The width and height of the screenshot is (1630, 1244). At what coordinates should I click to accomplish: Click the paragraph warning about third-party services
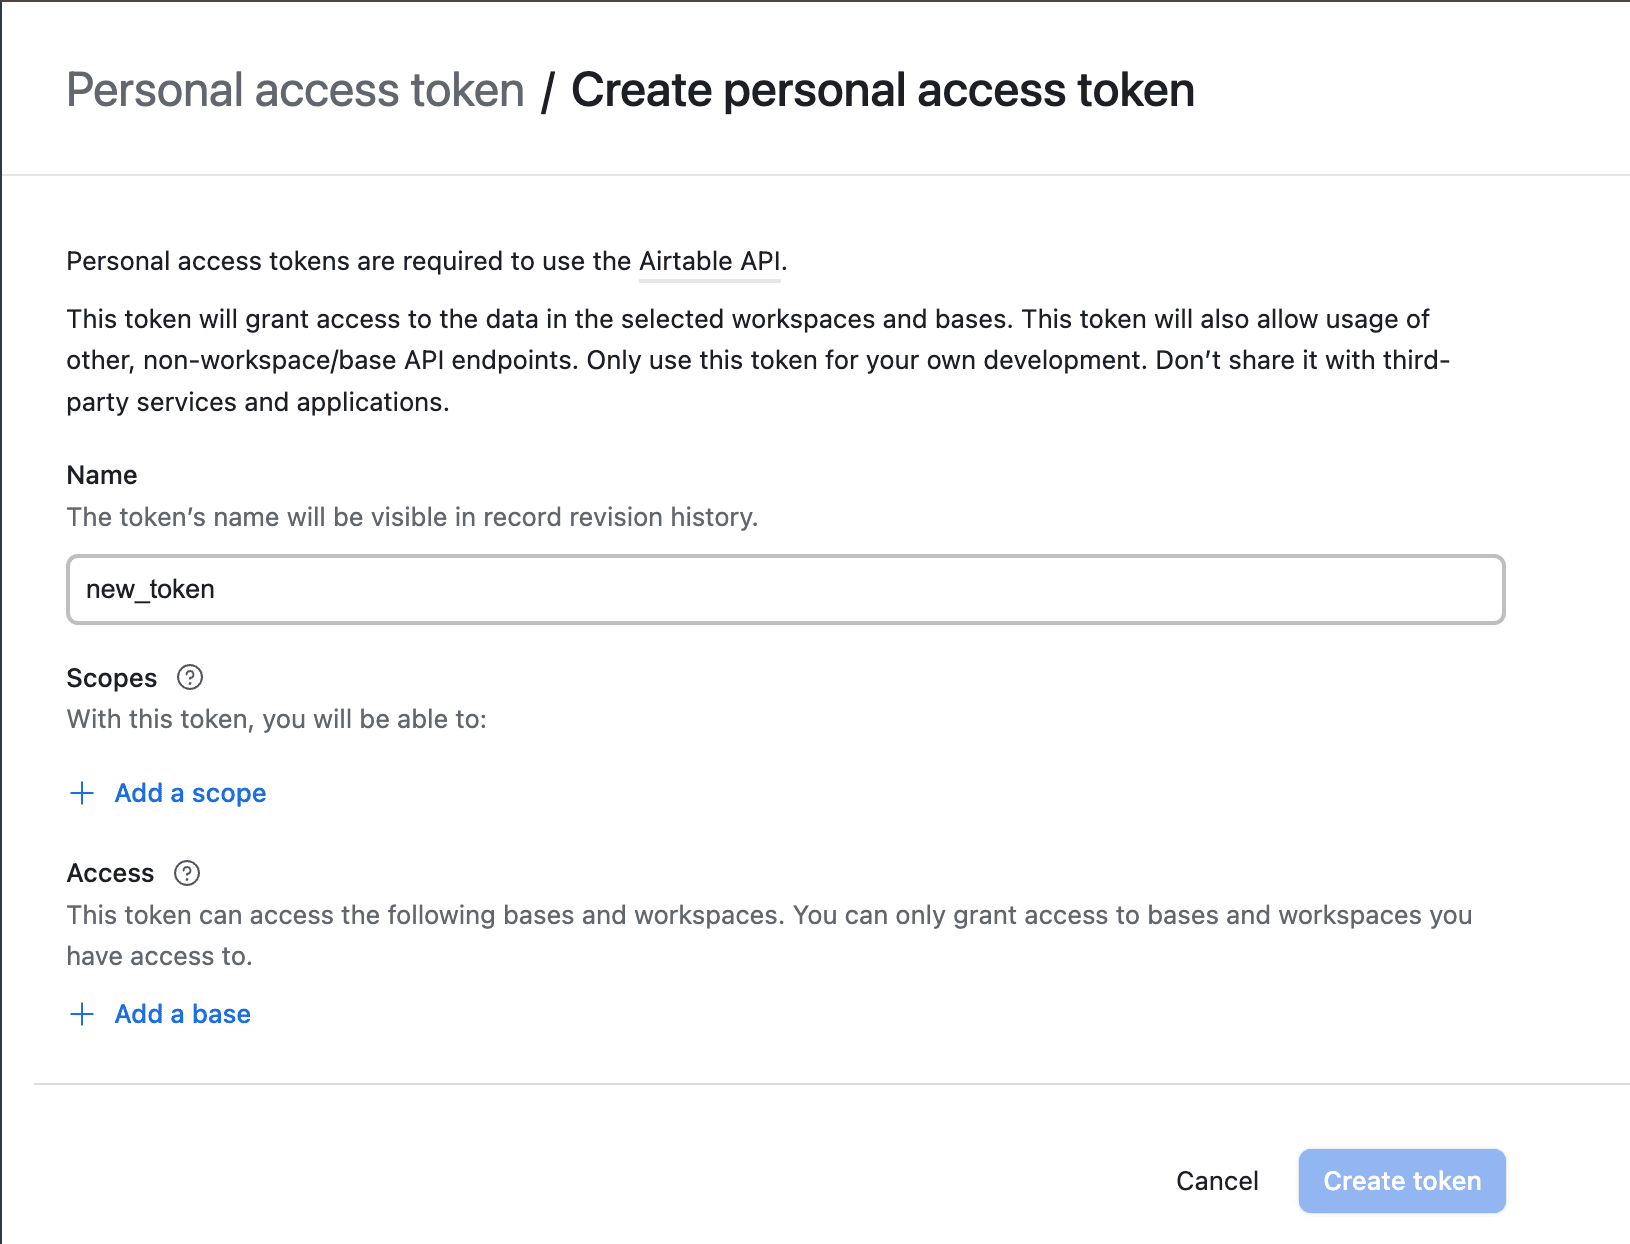[757, 360]
